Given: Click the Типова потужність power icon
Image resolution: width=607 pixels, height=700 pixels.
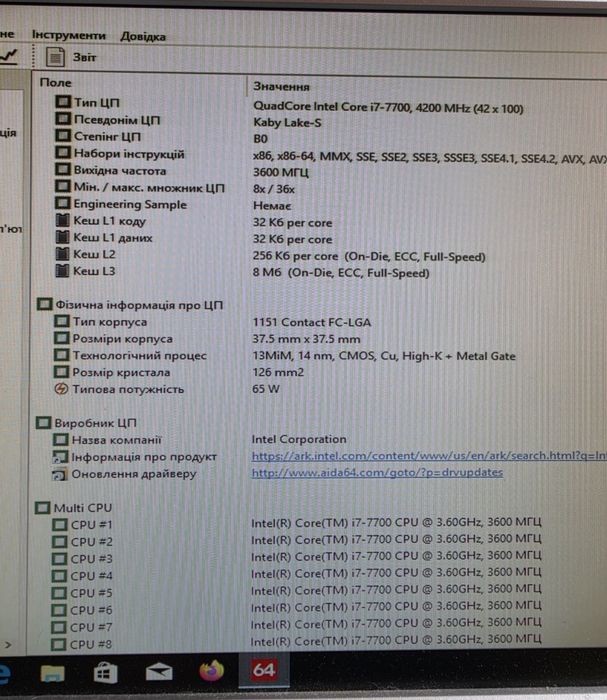Looking at the screenshot, I should pyautogui.click(x=61, y=389).
